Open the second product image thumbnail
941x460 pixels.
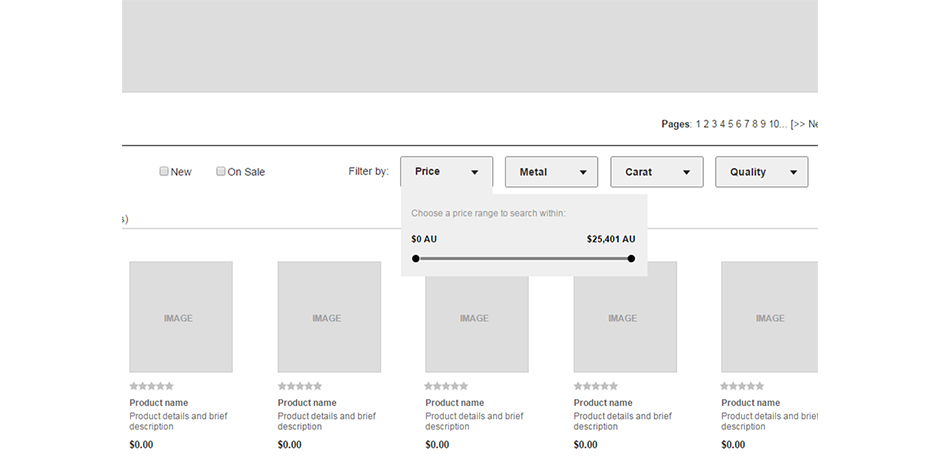tap(329, 317)
